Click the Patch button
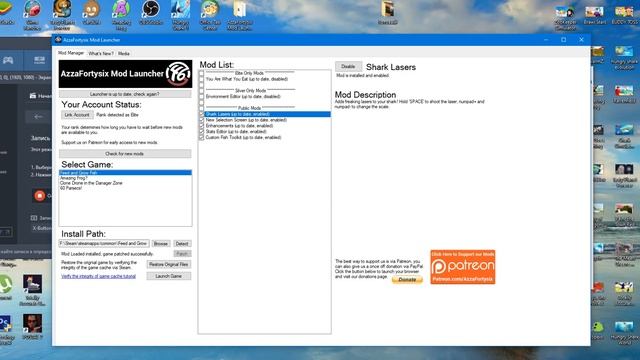Screen dimensions: 640x360 (182, 254)
